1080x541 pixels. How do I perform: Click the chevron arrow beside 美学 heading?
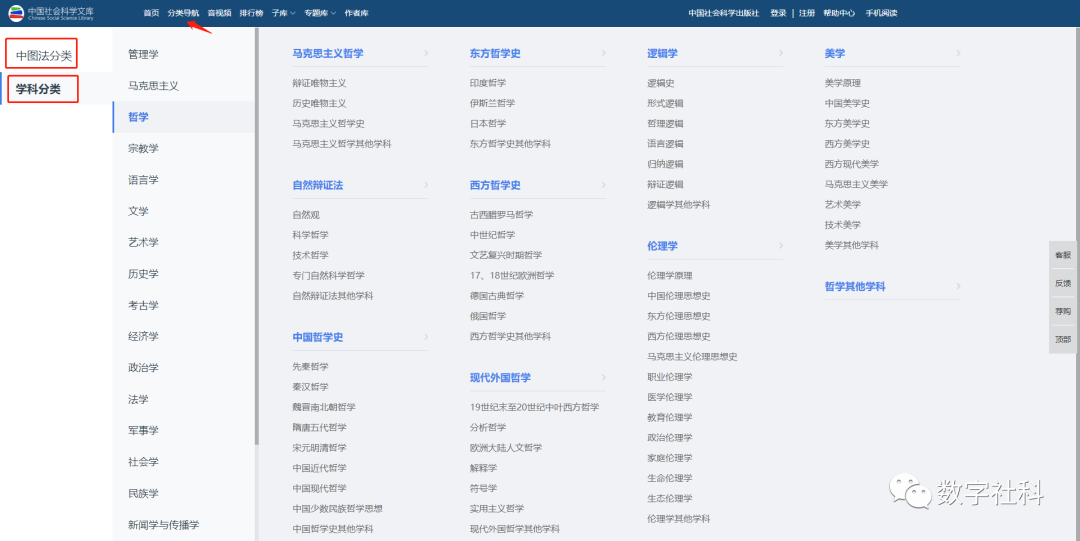tap(958, 53)
